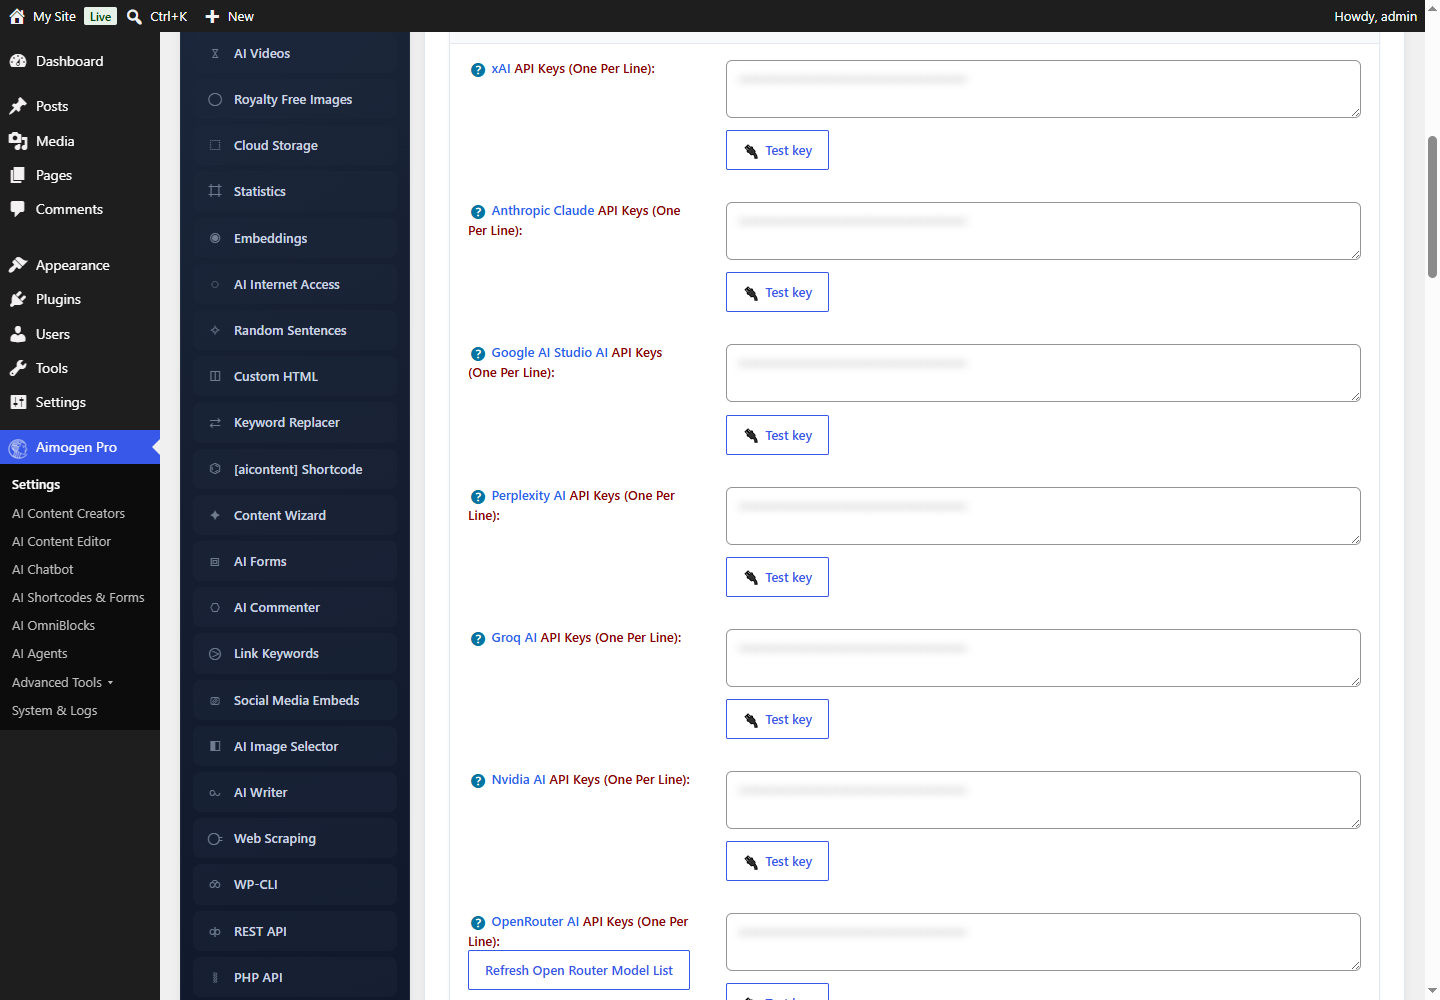Open the Link Keywords tab
The image size is (1440, 1000).
point(295,654)
